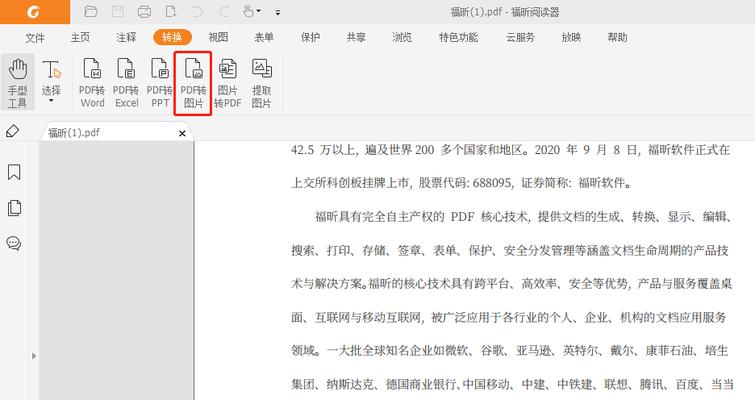Screen dimensions: 755x400
Task: Switch to the 主页 tab
Action: pyautogui.click(x=80, y=38)
